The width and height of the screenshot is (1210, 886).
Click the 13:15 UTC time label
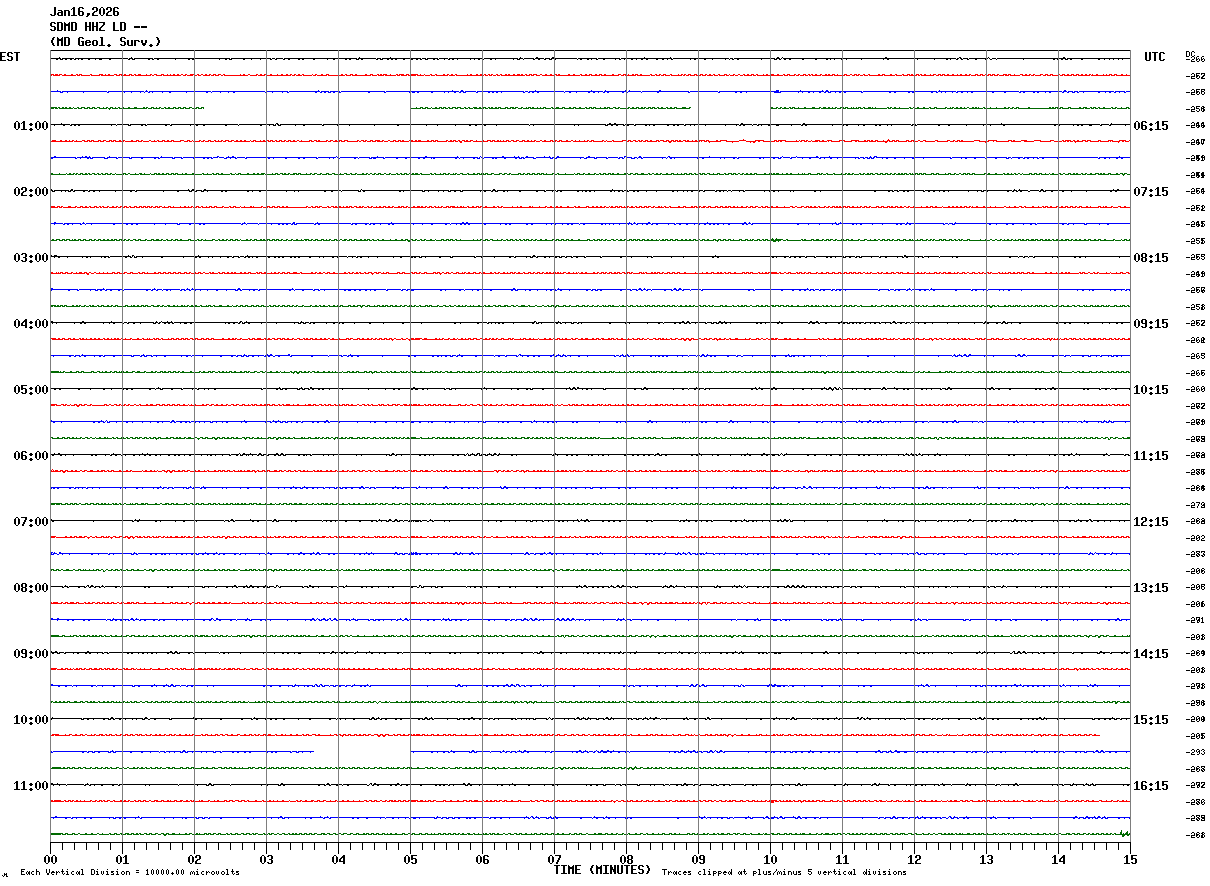point(1151,588)
